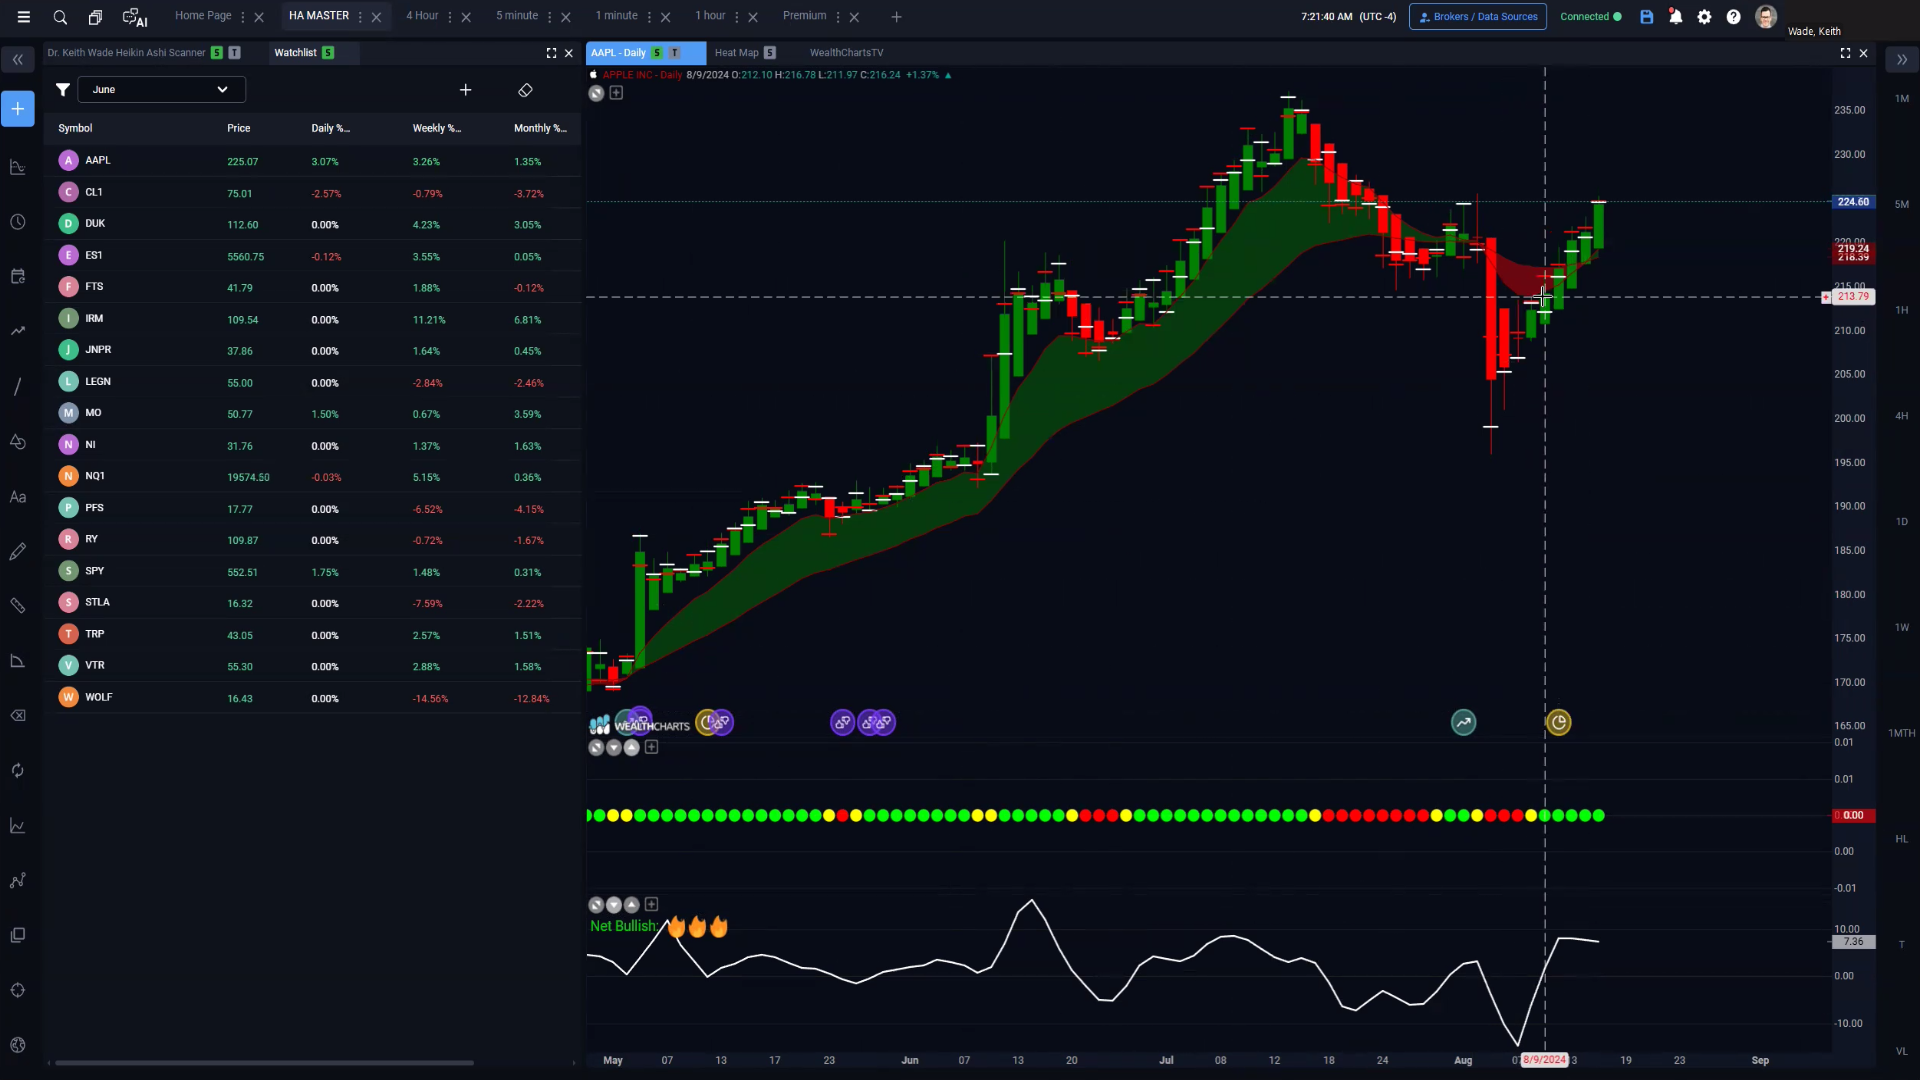Open the 4 Hour tab options menu
This screenshot has width=1920, height=1080.
[450, 17]
